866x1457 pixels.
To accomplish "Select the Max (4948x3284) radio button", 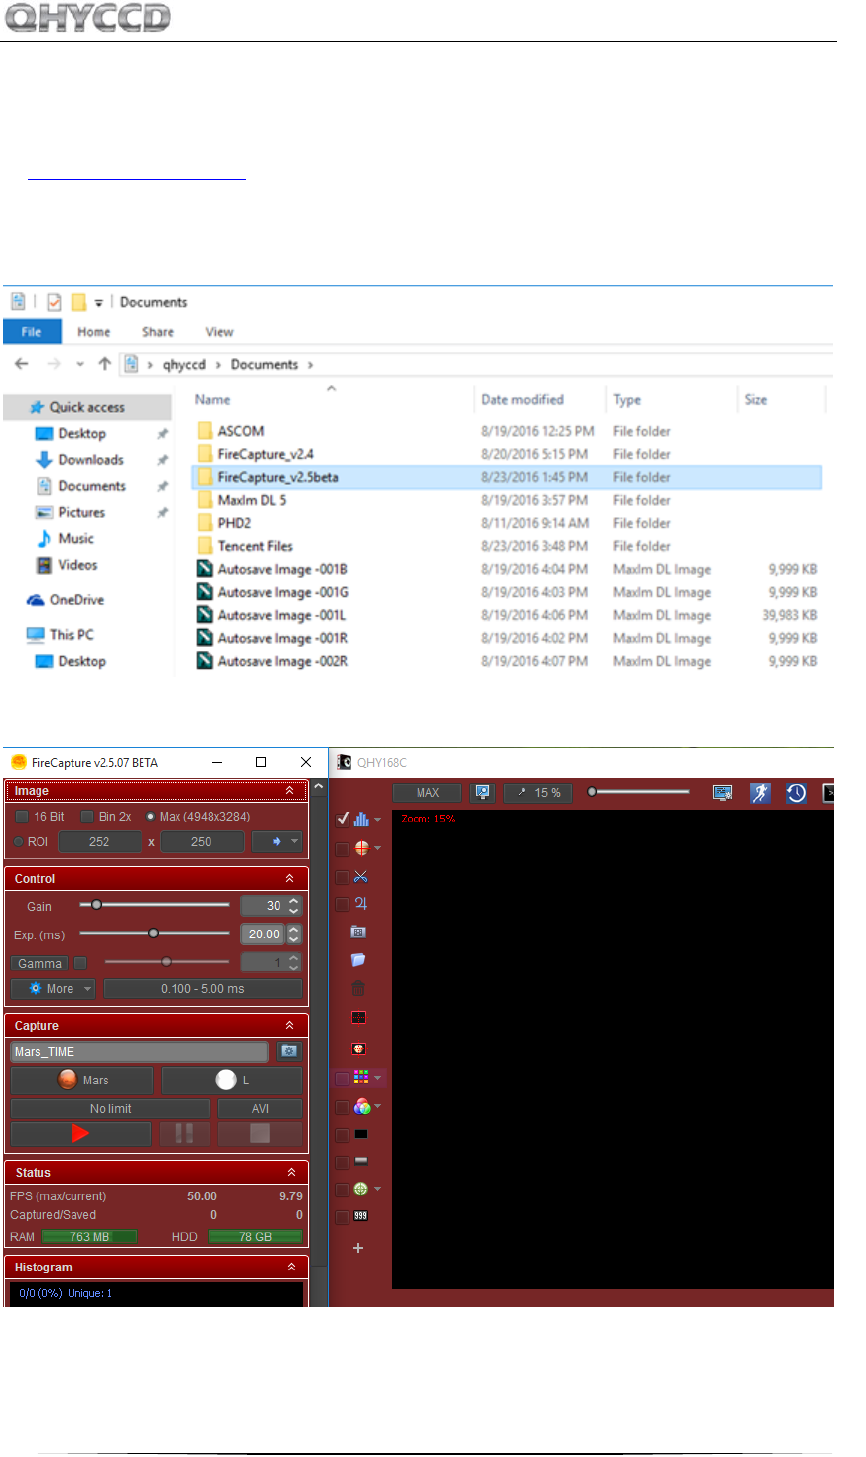I will (x=151, y=817).
